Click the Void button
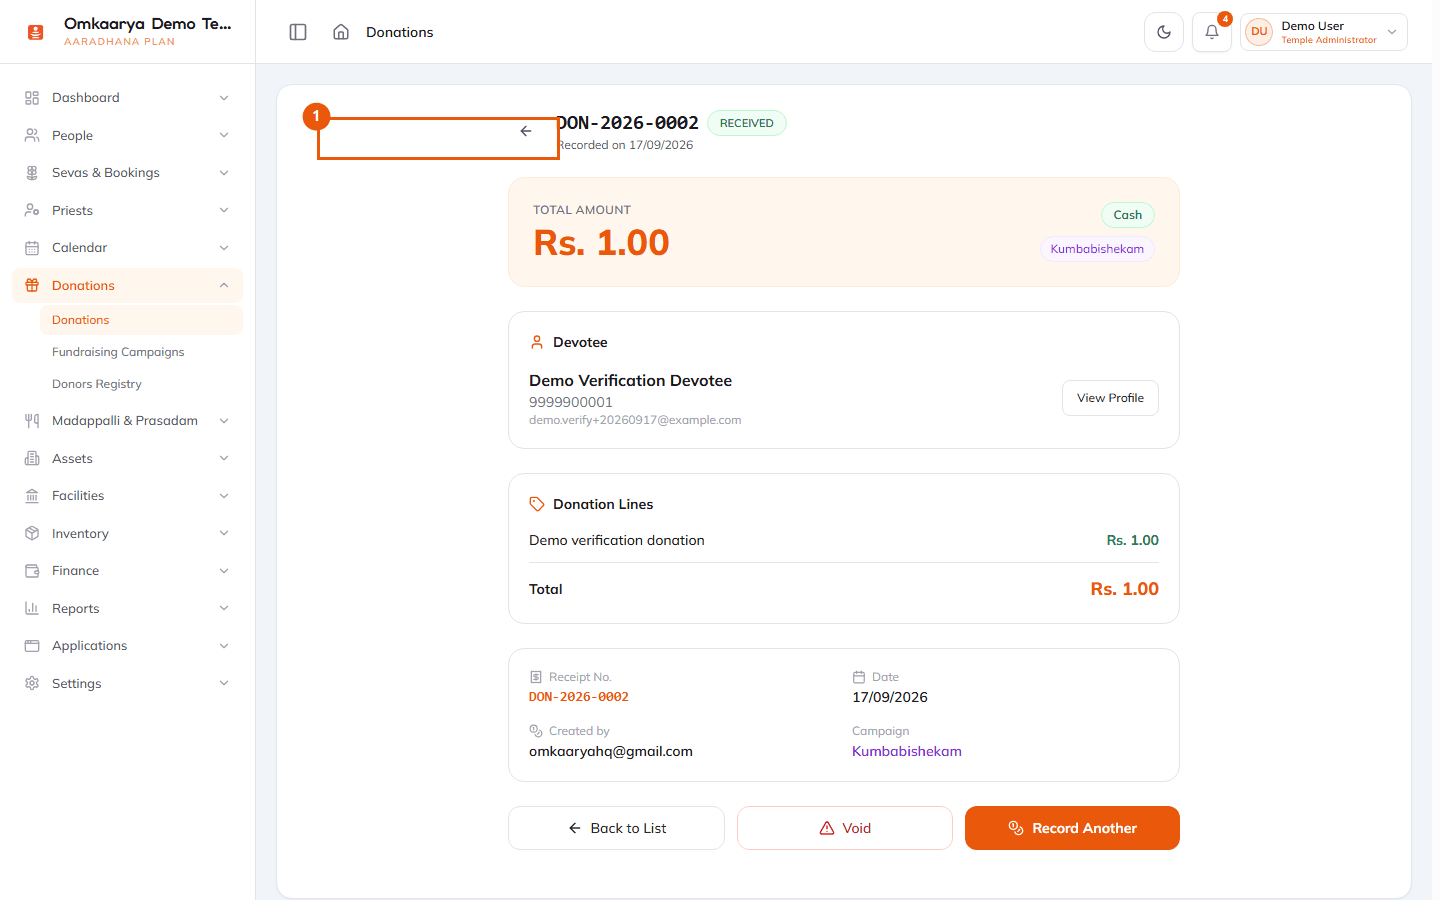This screenshot has height=900, width=1440. [845, 828]
